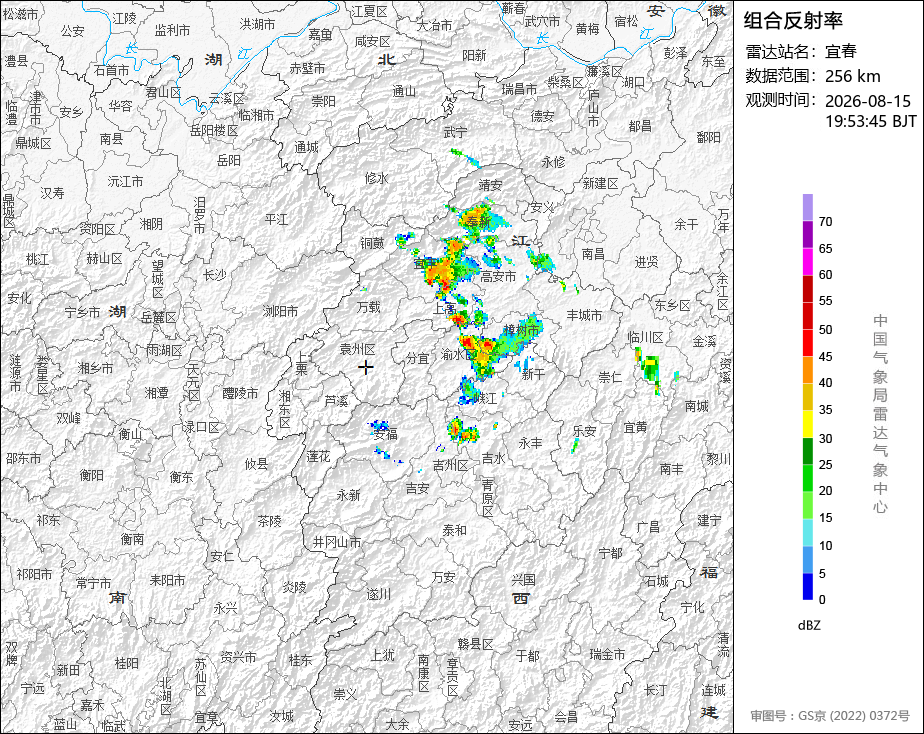Image resolution: width=924 pixels, height=734 pixels.
Task: Click the dBZ unit label under legend
Action: [x=809, y=625]
